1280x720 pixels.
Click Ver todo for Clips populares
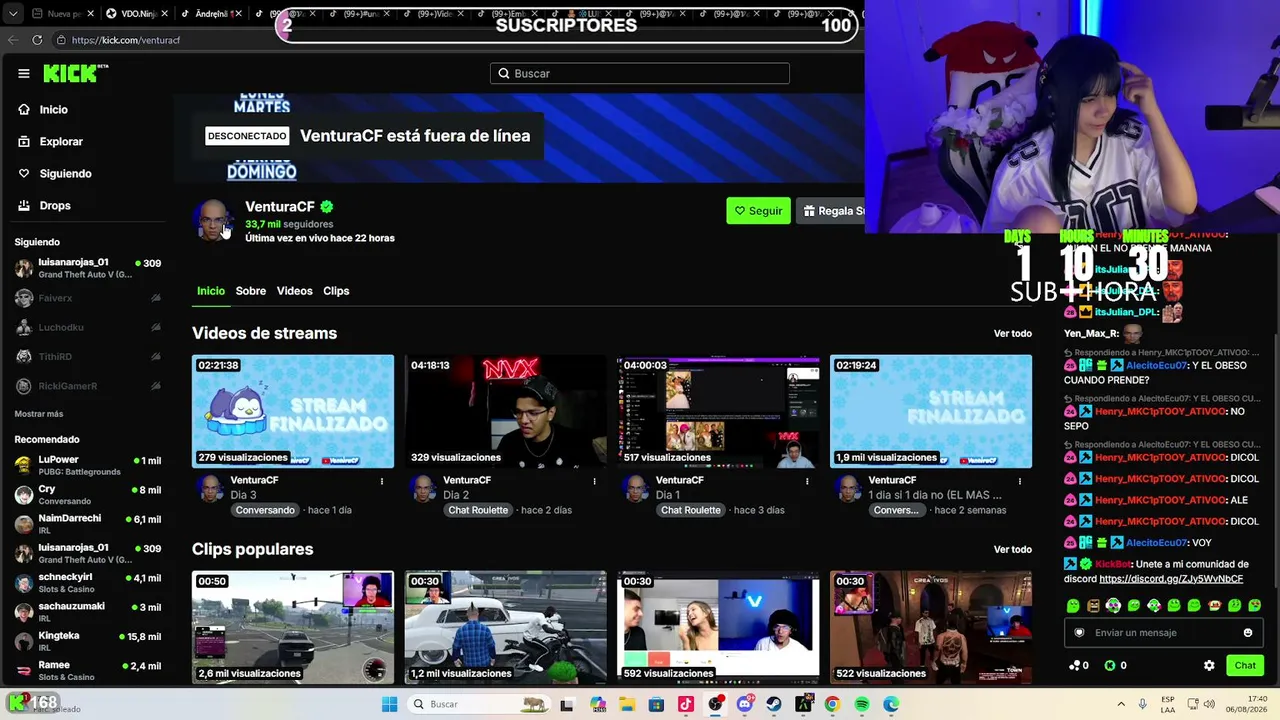point(1013,550)
